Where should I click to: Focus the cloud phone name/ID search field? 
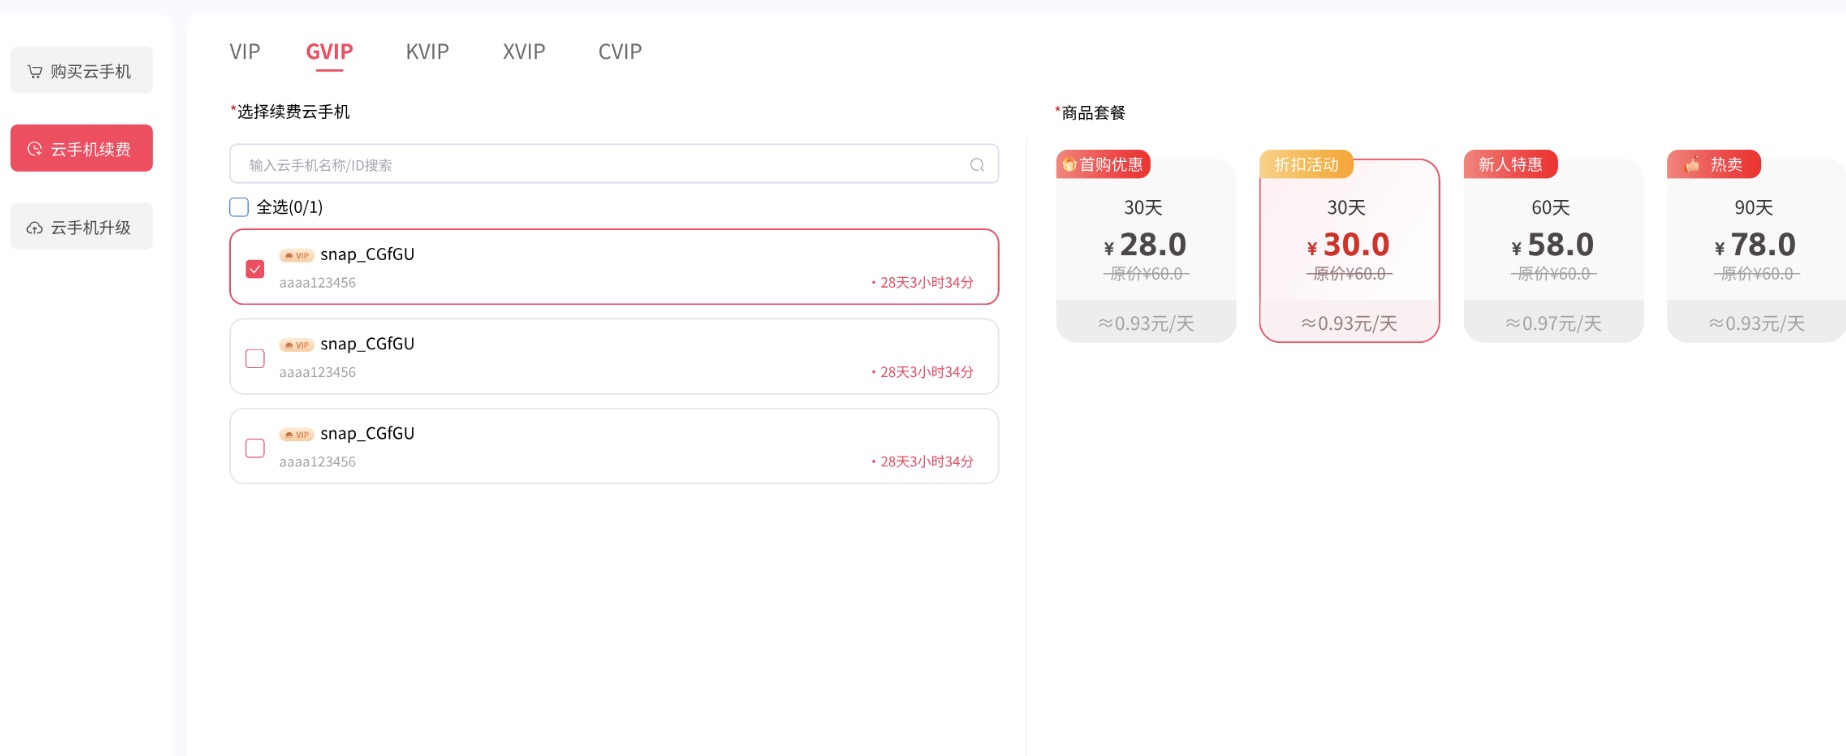tap(600, 165)
